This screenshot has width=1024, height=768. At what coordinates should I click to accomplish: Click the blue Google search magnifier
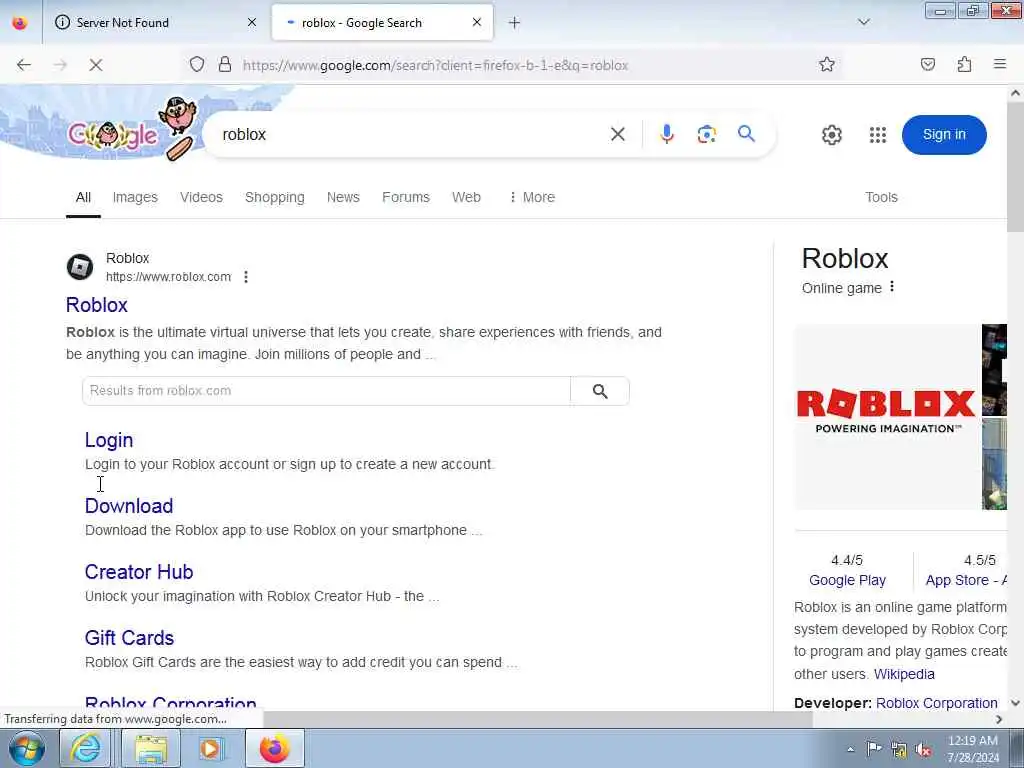746,134
